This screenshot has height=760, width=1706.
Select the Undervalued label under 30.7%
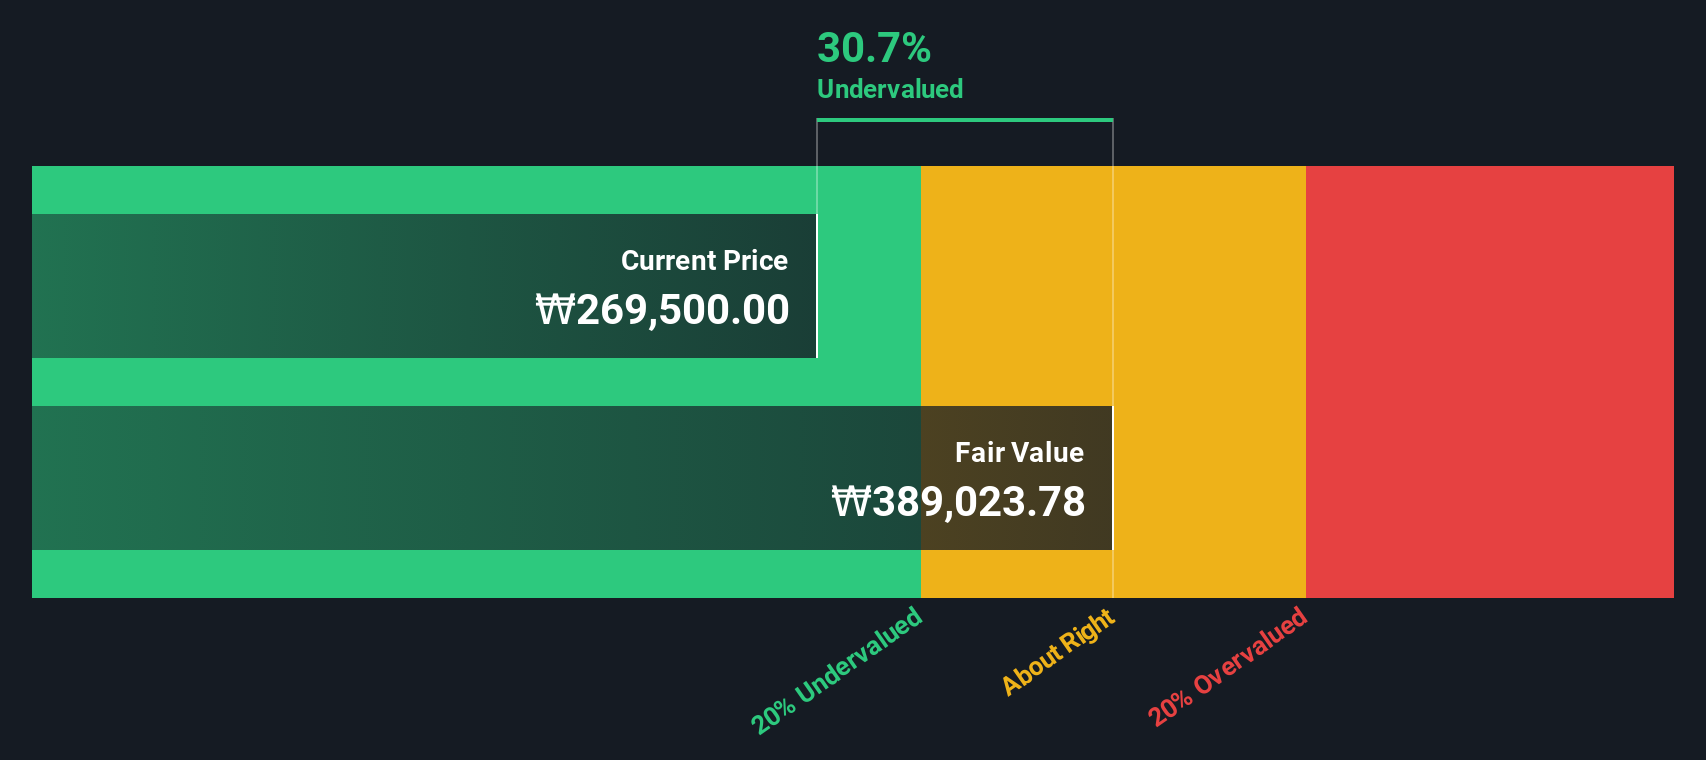click(890, 89)
